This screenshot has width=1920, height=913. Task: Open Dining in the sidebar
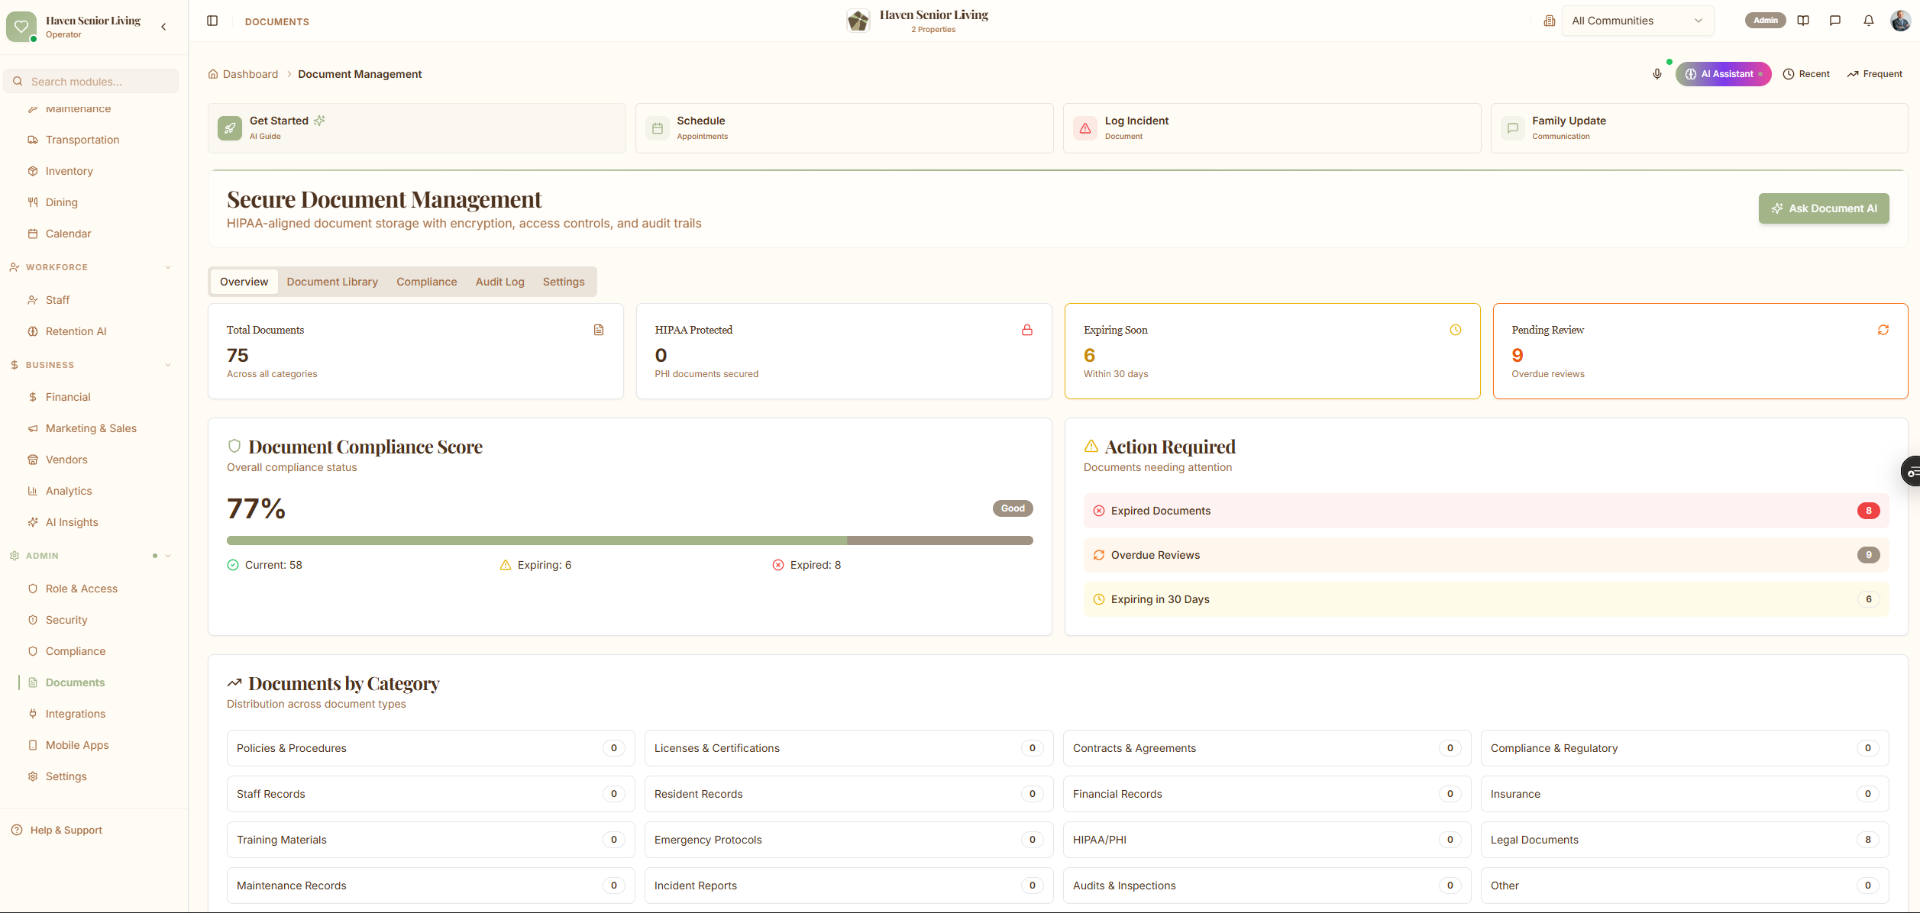pyautogui.click(x=61, y=202)
